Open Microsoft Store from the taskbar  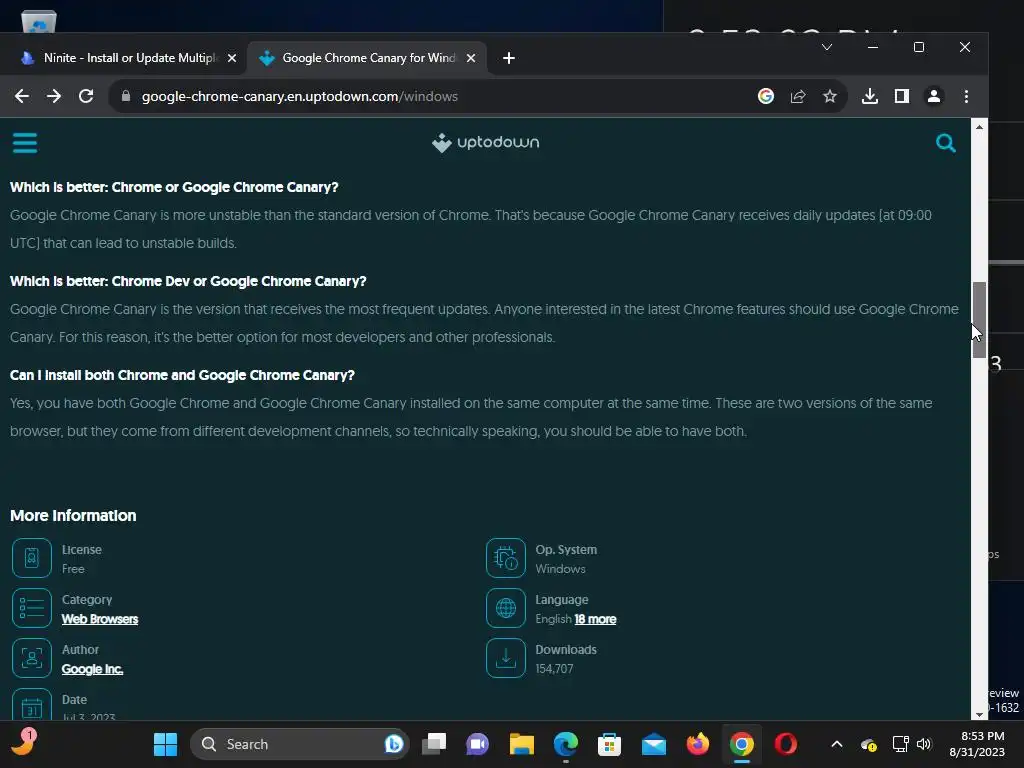coord(609,744)
